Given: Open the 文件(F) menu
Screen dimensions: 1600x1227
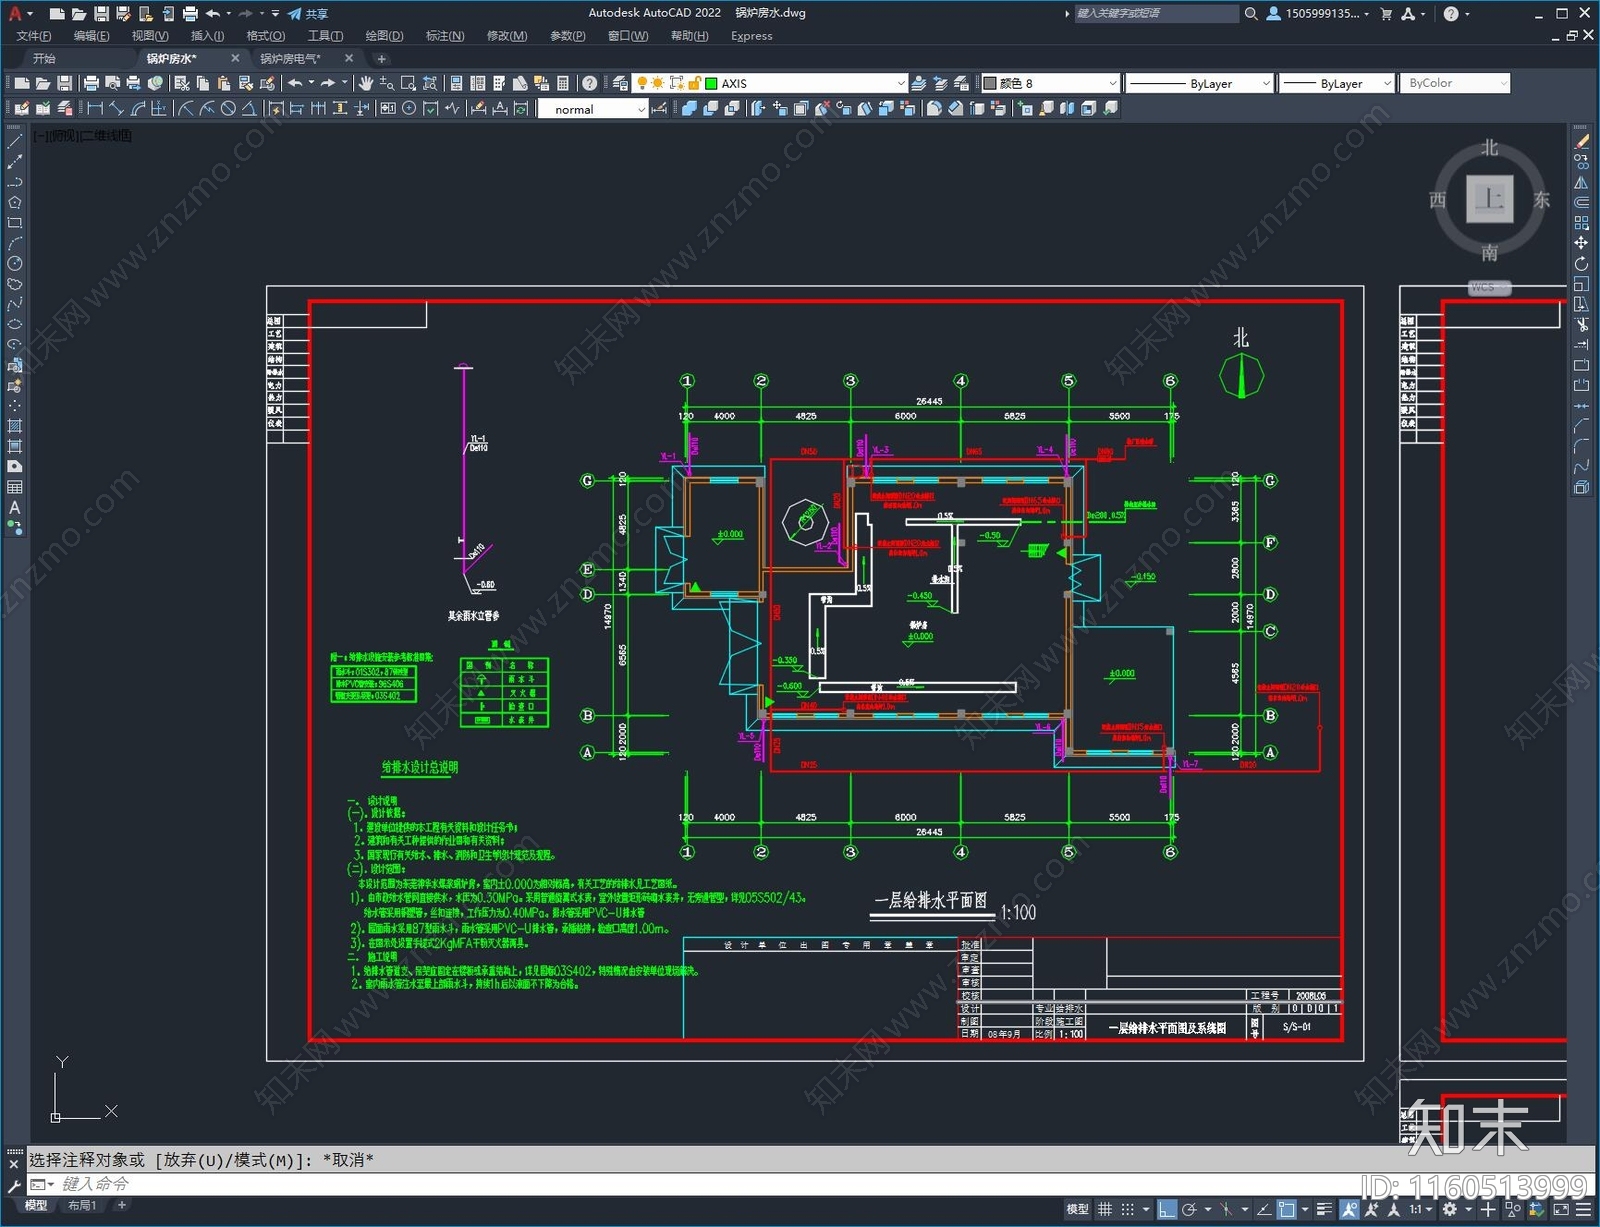Looking at the screenshot, I should tap(34, 36).
